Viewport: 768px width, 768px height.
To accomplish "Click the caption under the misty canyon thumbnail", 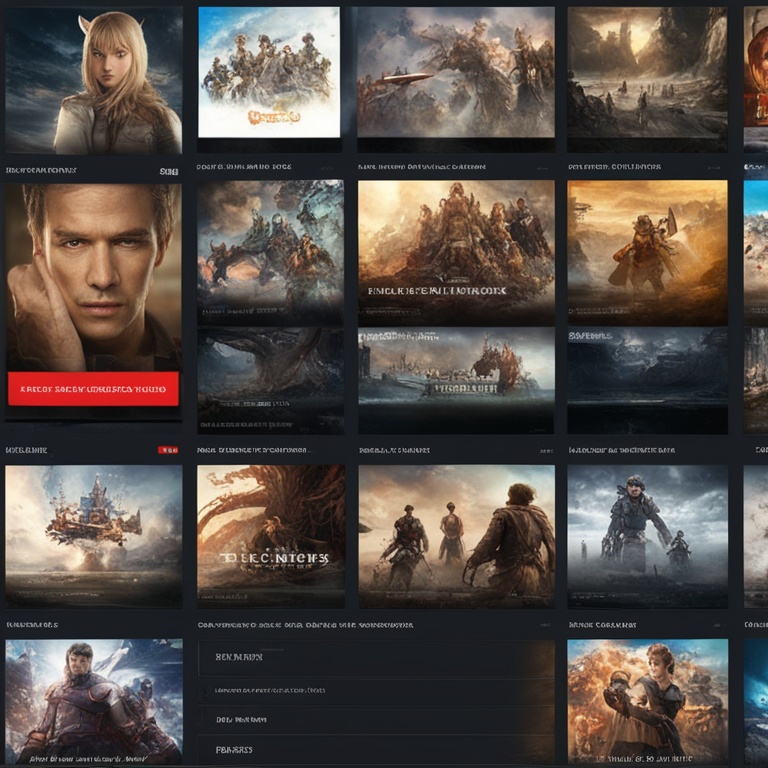I will point(614,167).
